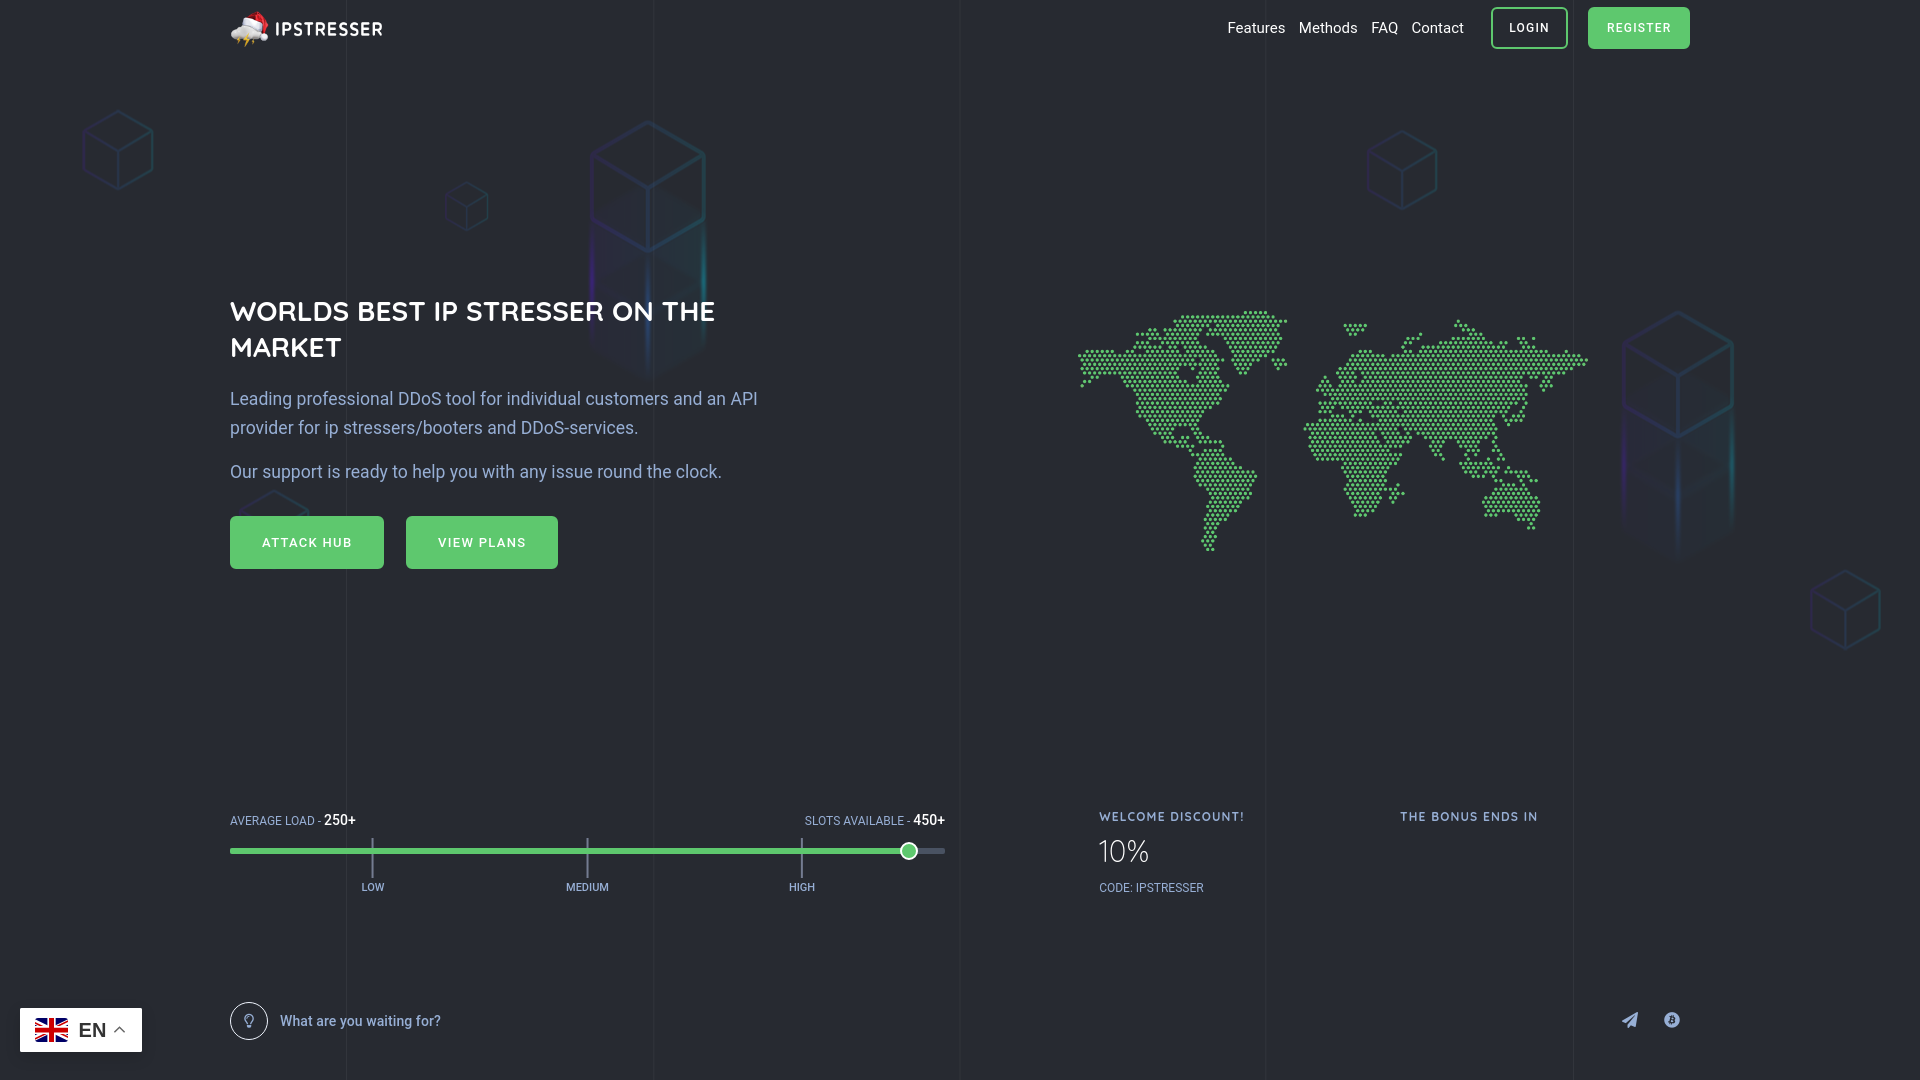Click the load slider's round green handle
This screenshot has width=1920, height=1080.
(x=909, y=851)
